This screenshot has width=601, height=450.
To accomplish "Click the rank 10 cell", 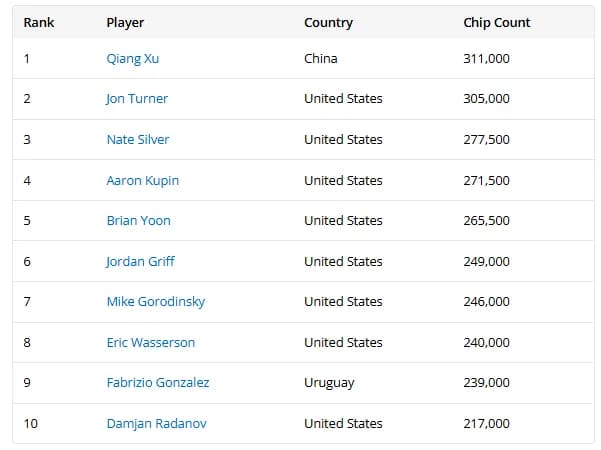I will (31, 424).
